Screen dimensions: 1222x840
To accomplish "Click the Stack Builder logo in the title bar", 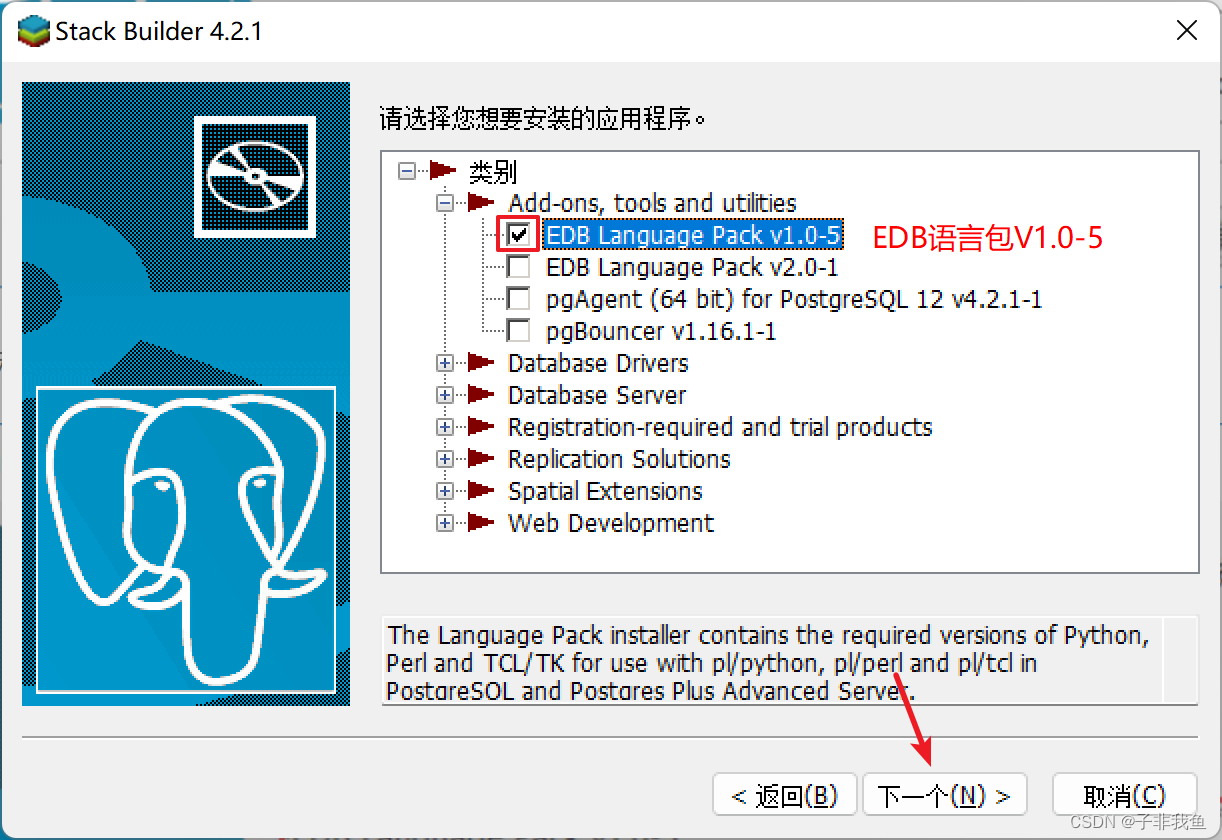I will point(33,30).
